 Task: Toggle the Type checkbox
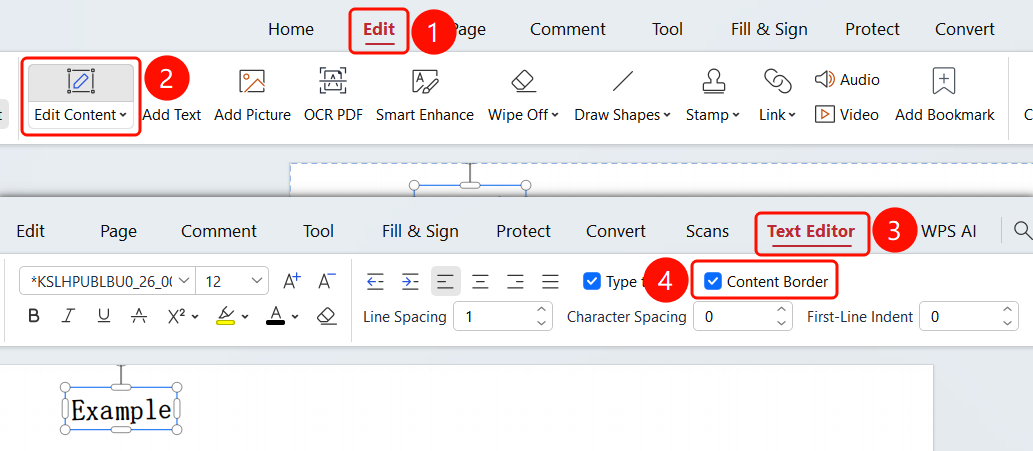click(592, 282)
